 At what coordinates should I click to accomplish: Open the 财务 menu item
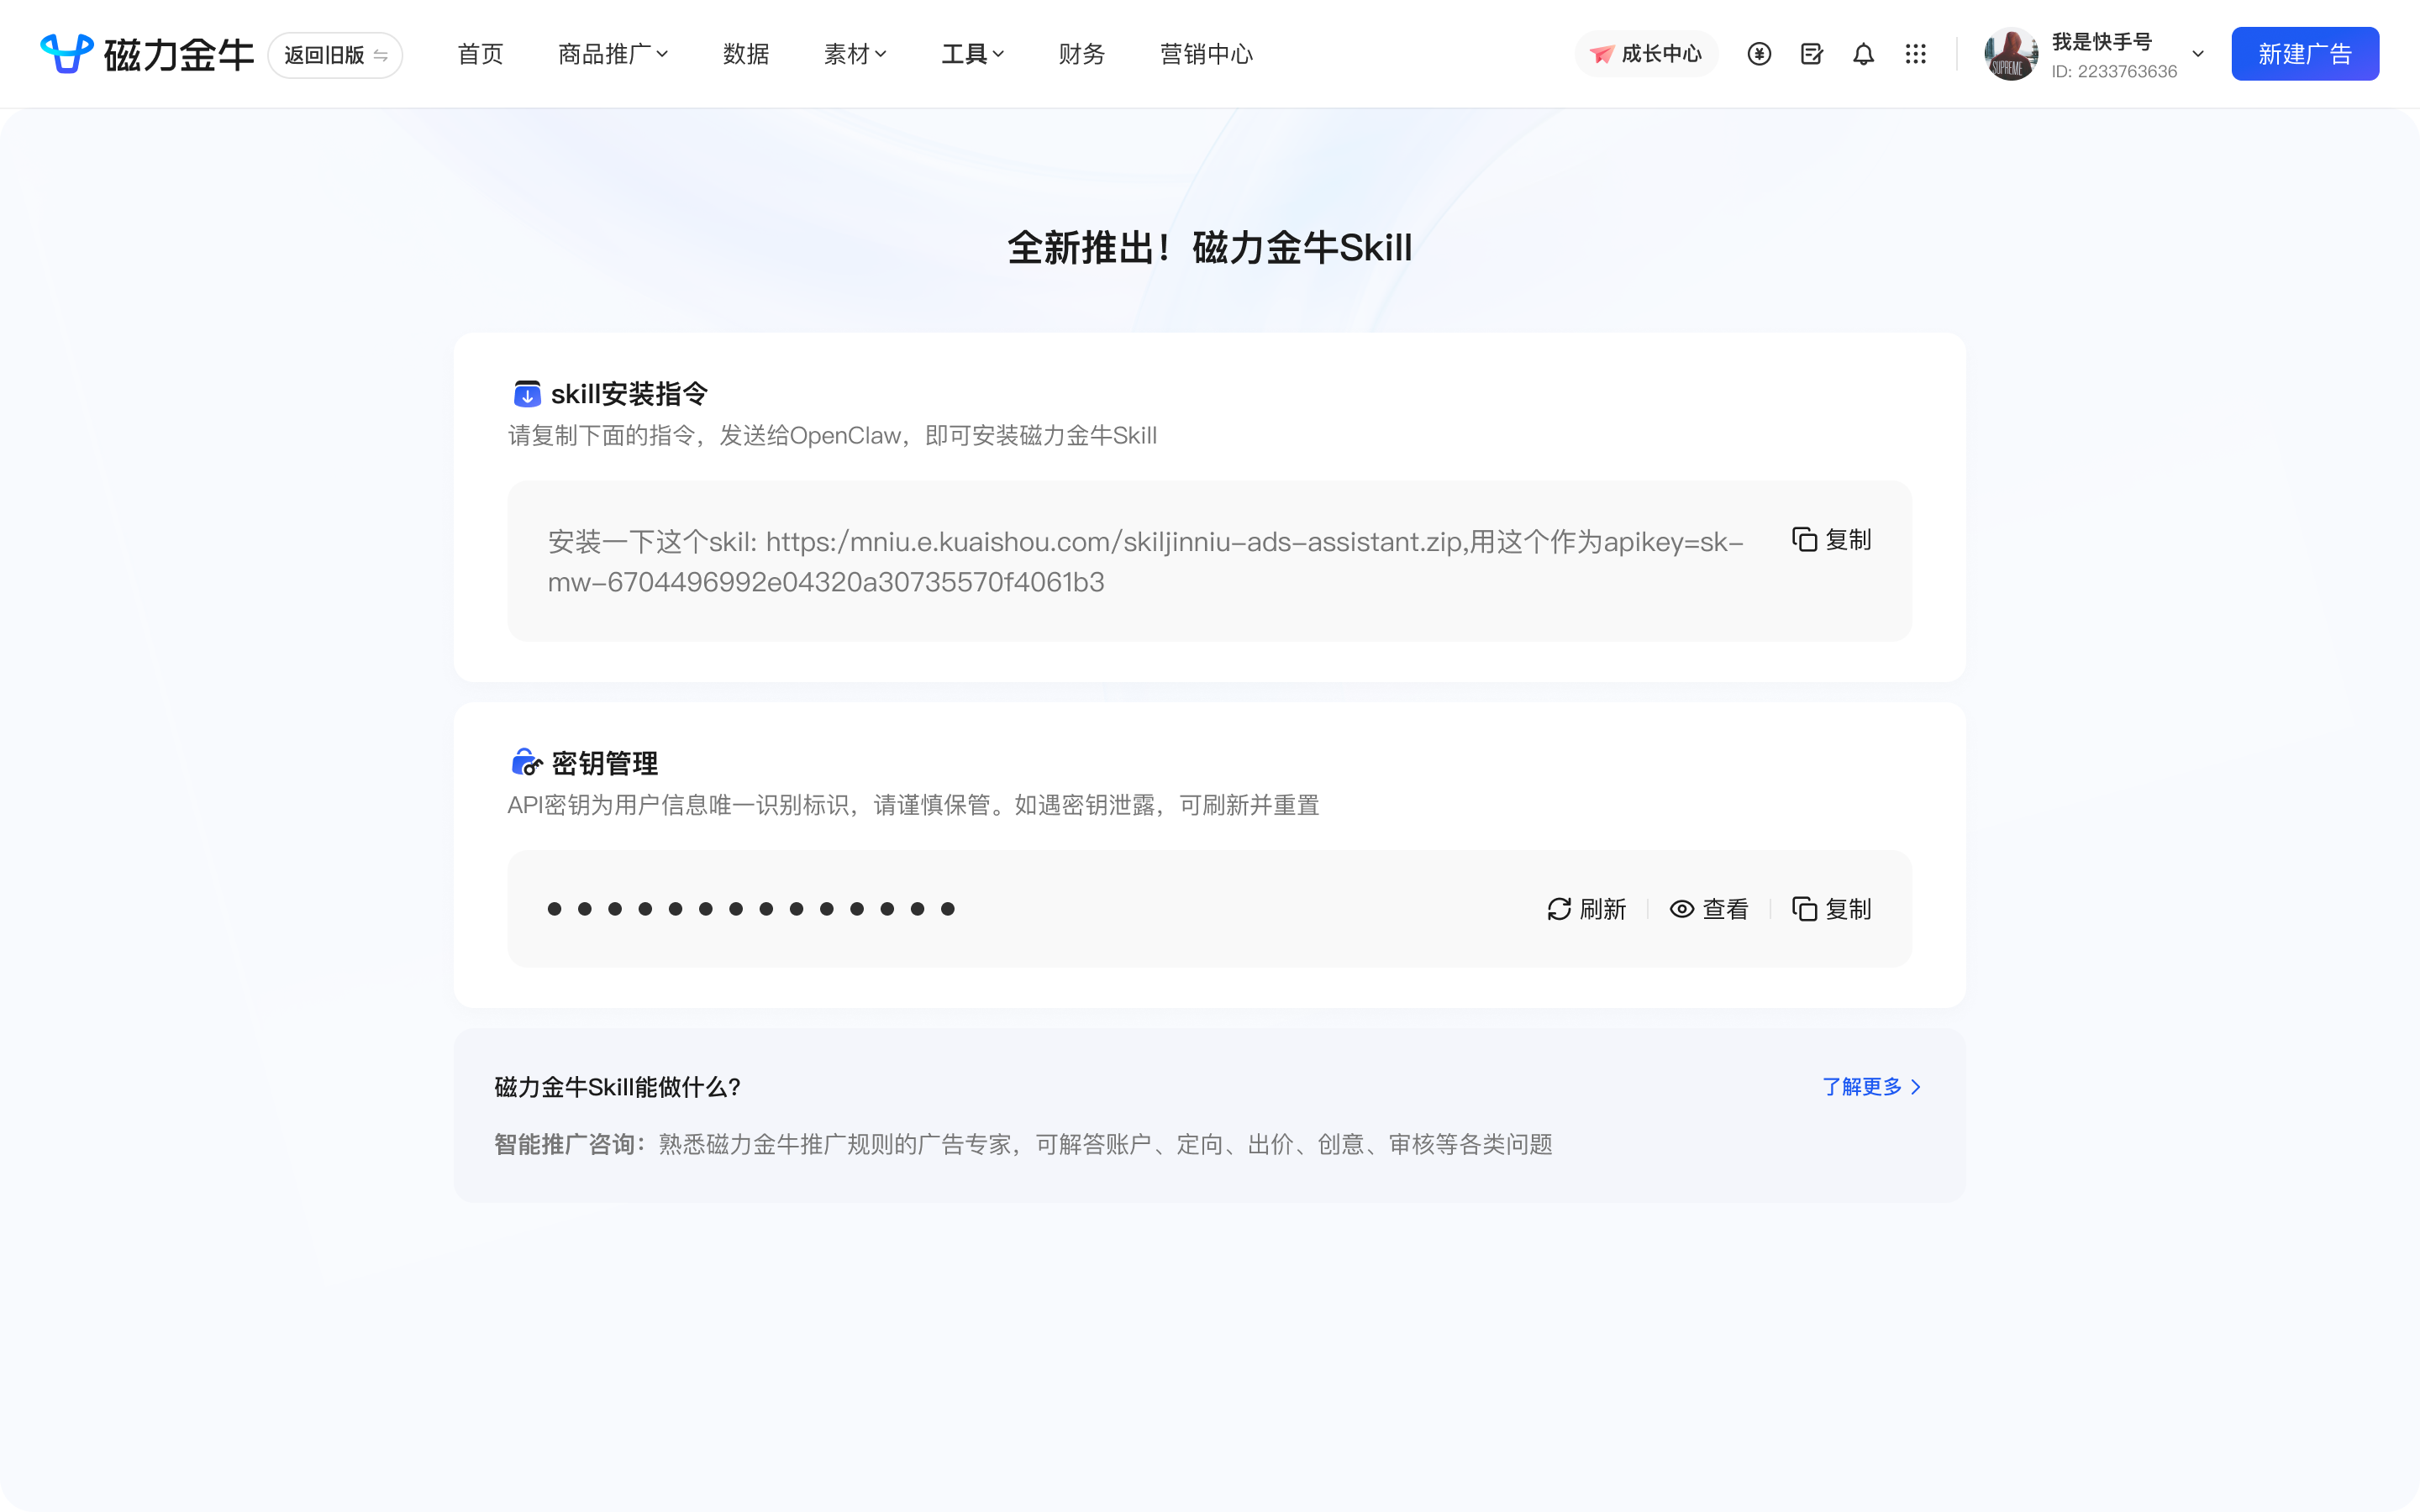1082,54
